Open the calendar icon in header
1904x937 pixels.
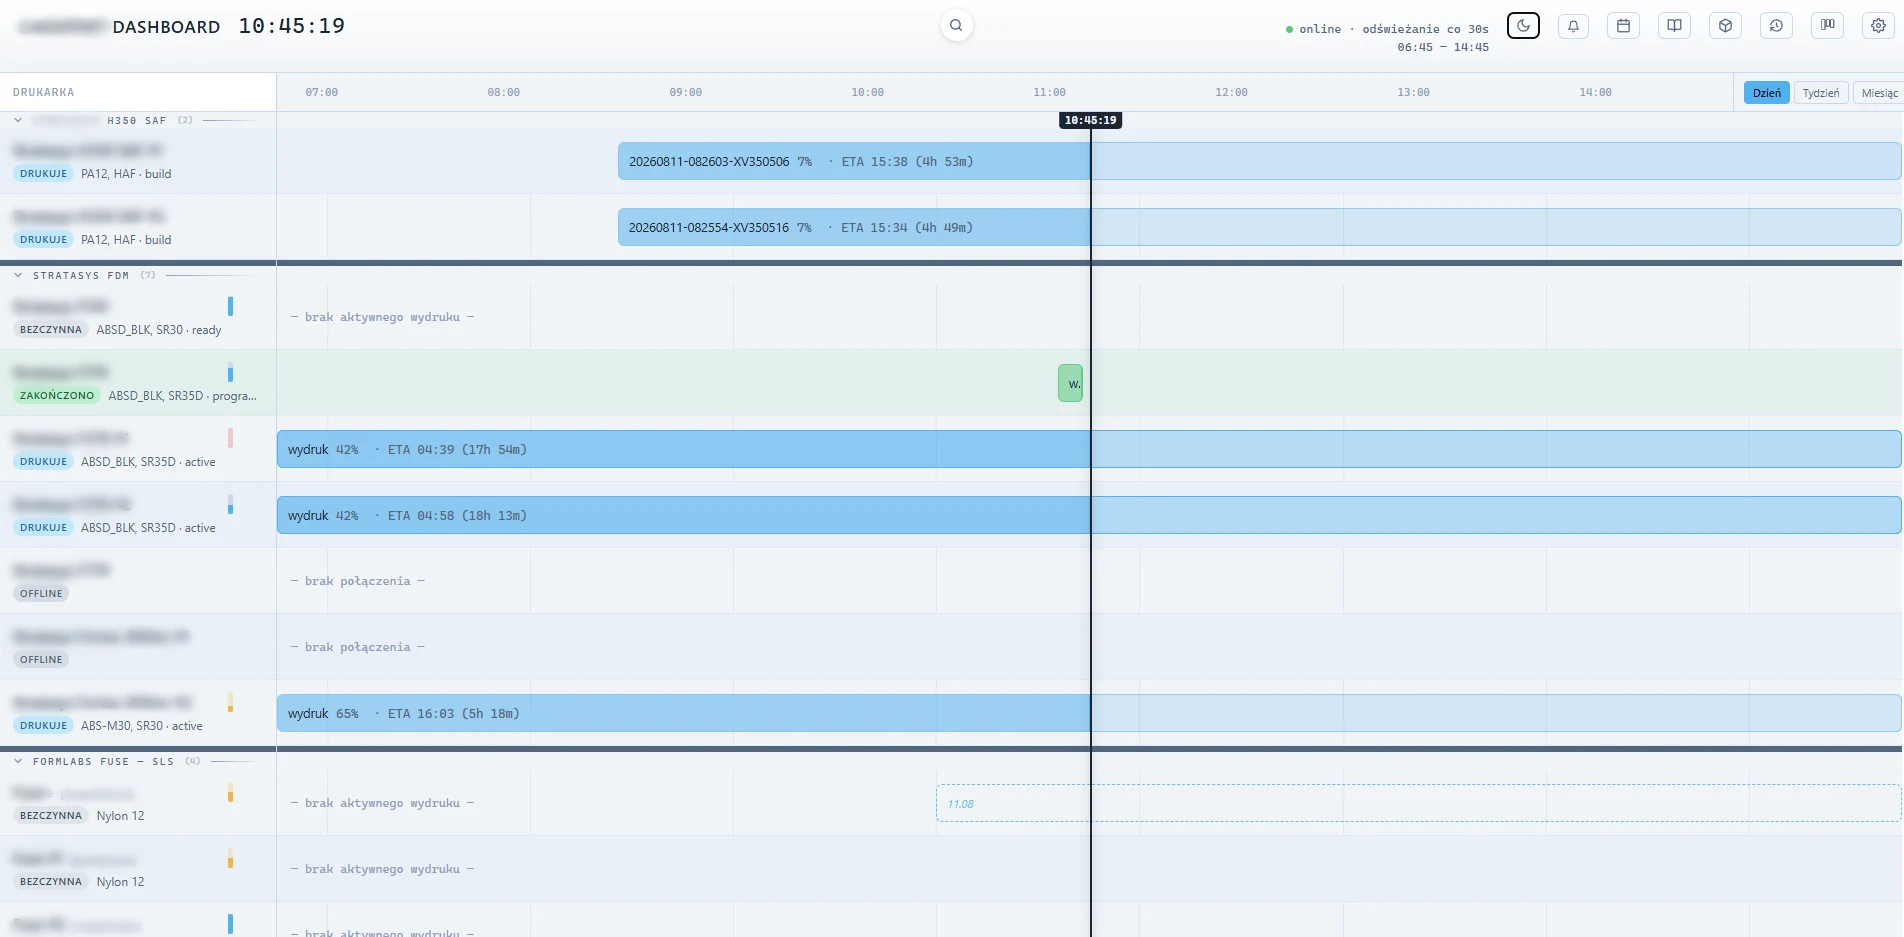pos(1624,26)
